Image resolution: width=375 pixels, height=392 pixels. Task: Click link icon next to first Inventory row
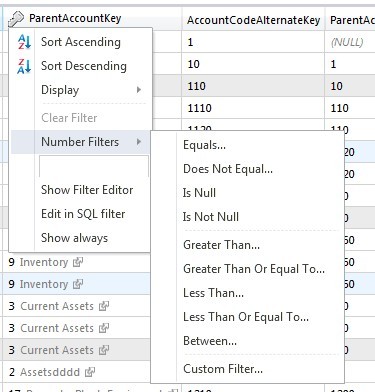click(78, 262)
